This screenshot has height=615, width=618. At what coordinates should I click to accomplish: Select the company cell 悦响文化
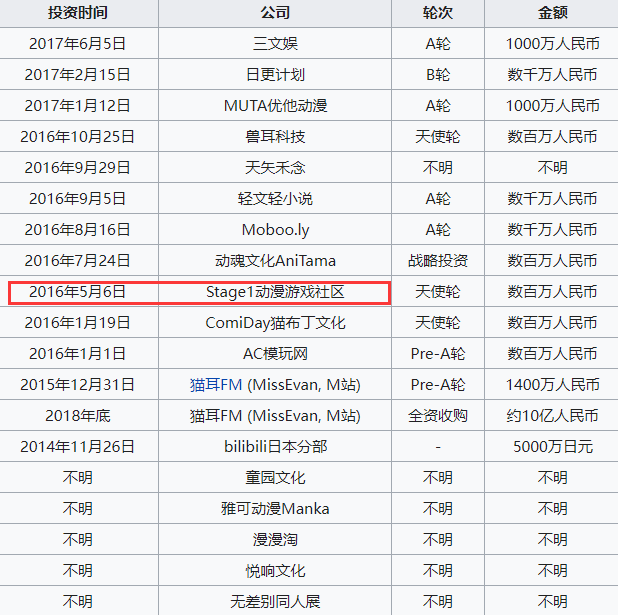tap(275, 571)
